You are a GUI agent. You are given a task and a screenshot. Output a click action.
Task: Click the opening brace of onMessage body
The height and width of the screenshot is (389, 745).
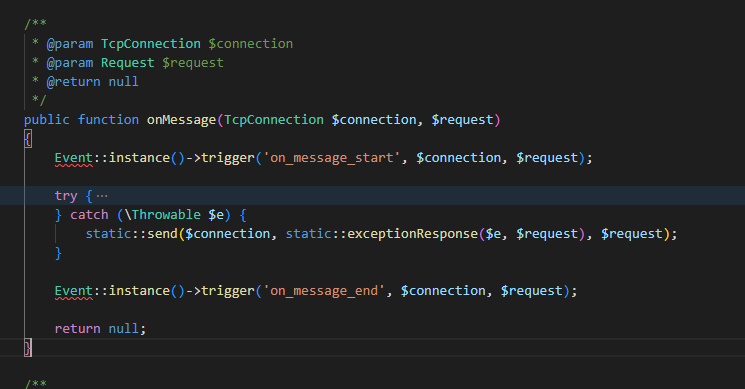click(28, 139)
